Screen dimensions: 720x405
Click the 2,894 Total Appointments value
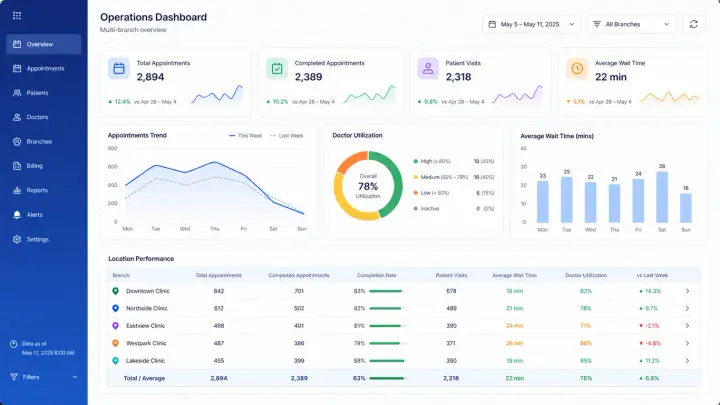point(150,77)
